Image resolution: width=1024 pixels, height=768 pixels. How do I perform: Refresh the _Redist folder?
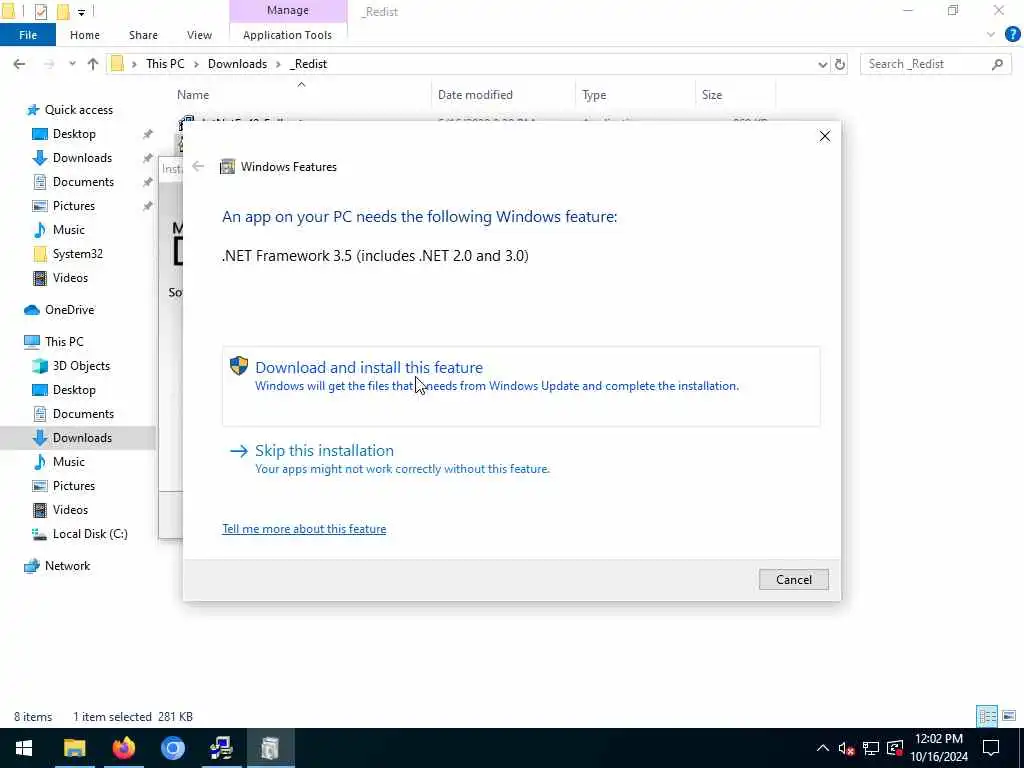(840, 64)
